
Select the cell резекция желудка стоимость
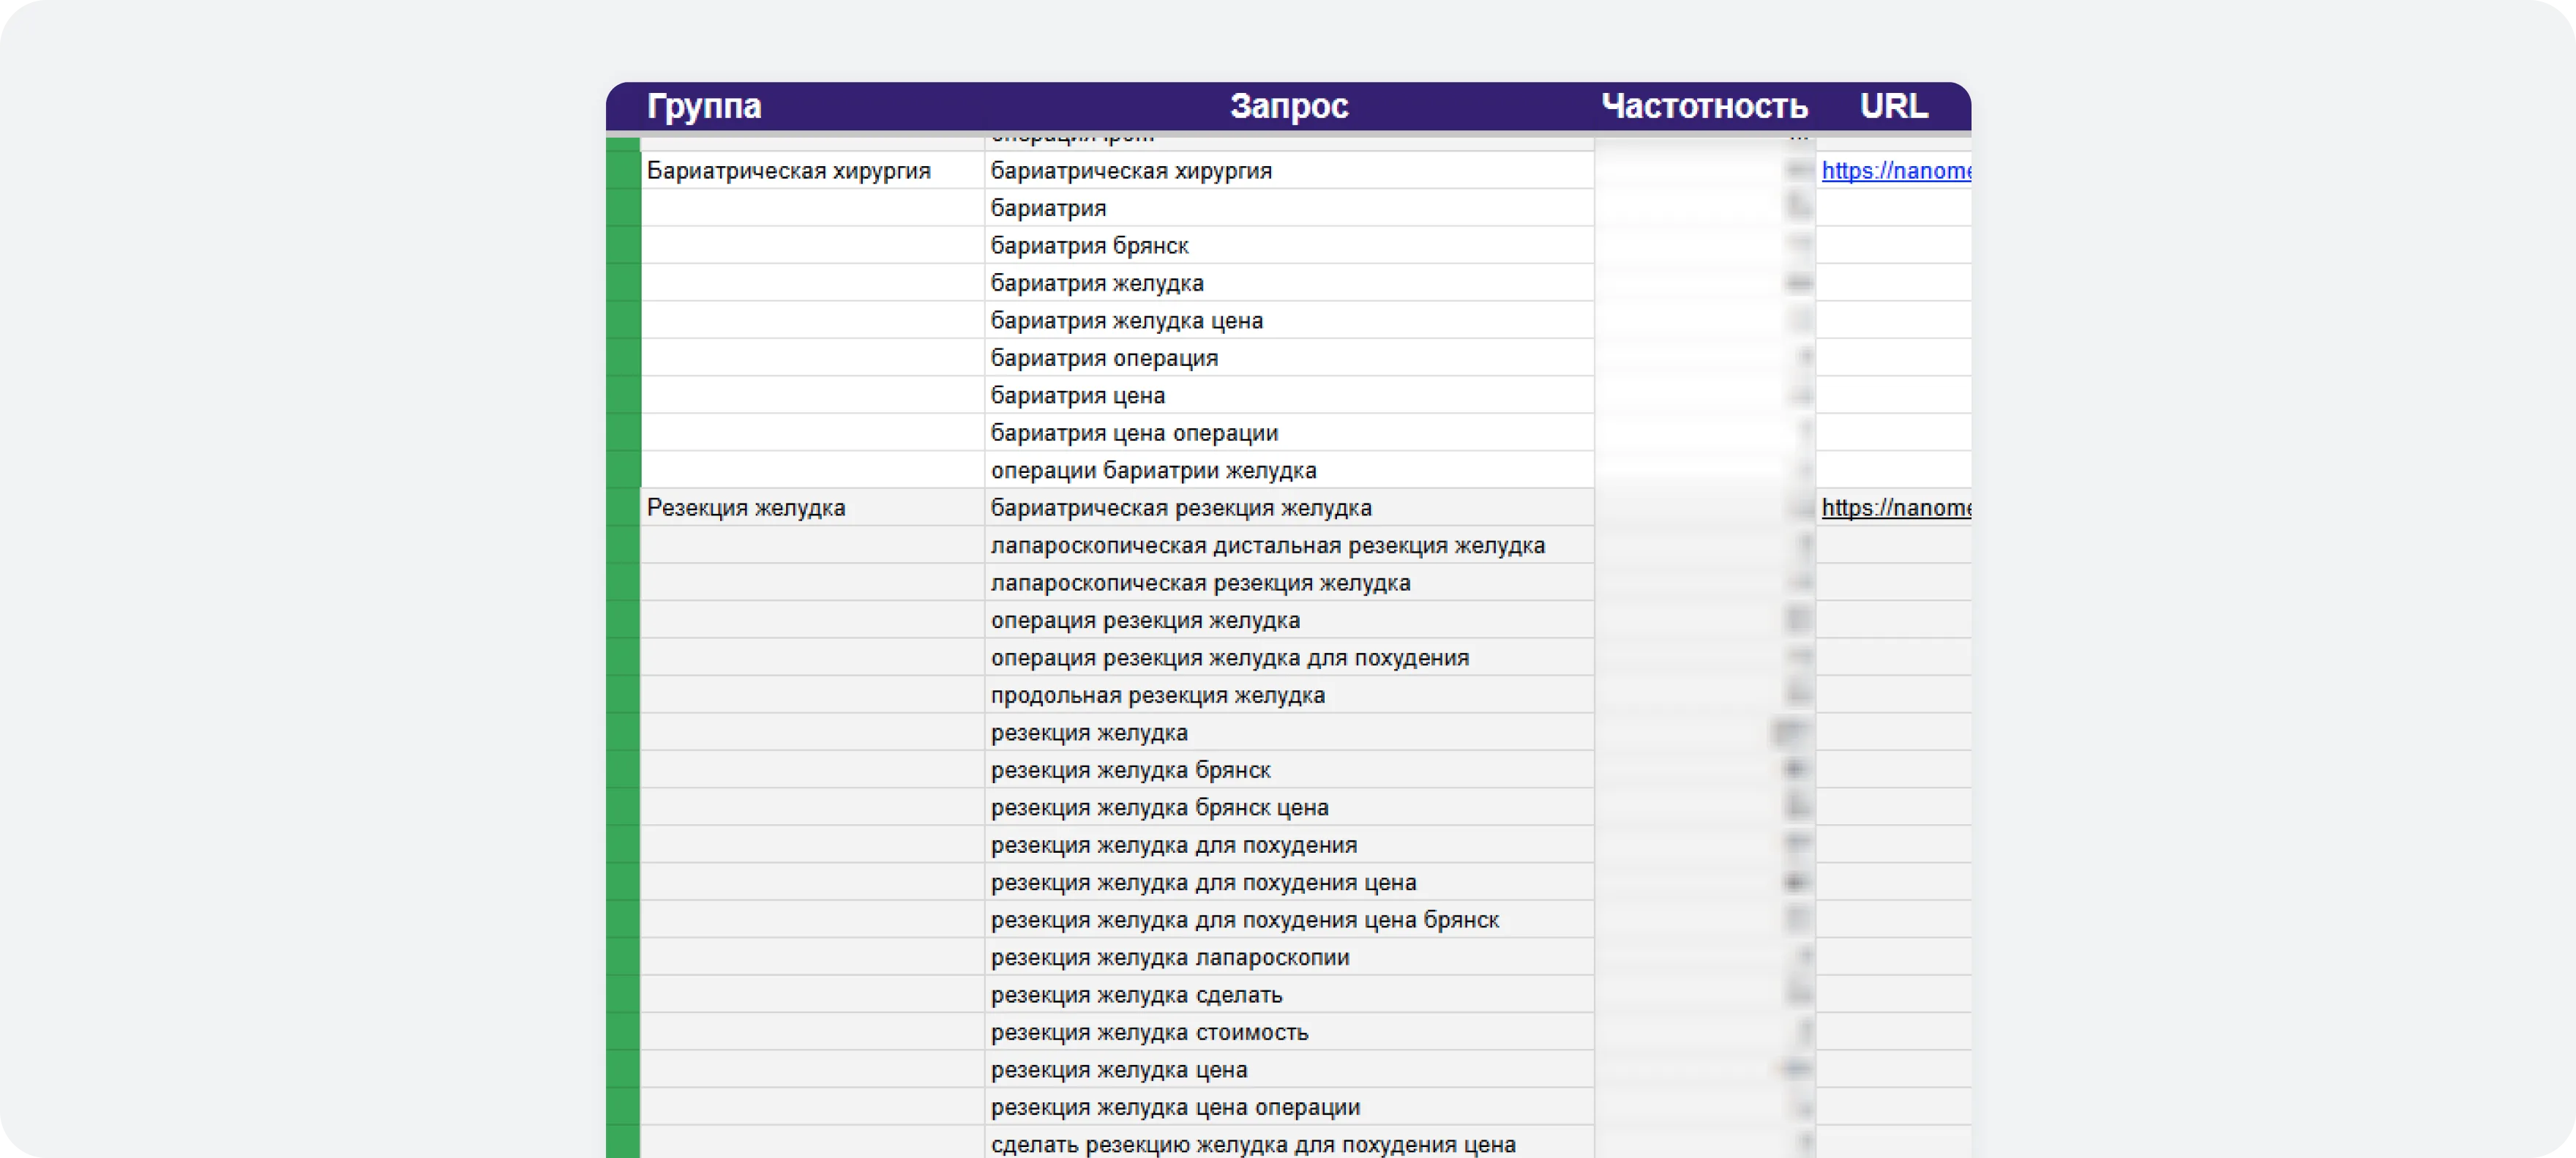[x=1289, y=1033]
